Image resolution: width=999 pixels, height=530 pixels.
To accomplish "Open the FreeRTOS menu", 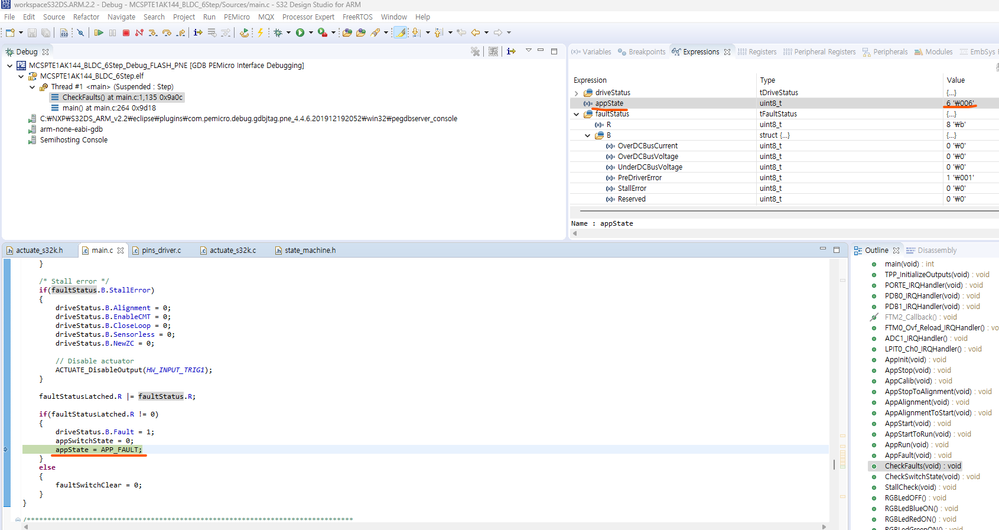I will pyautogui.click(x=357, y=17).
